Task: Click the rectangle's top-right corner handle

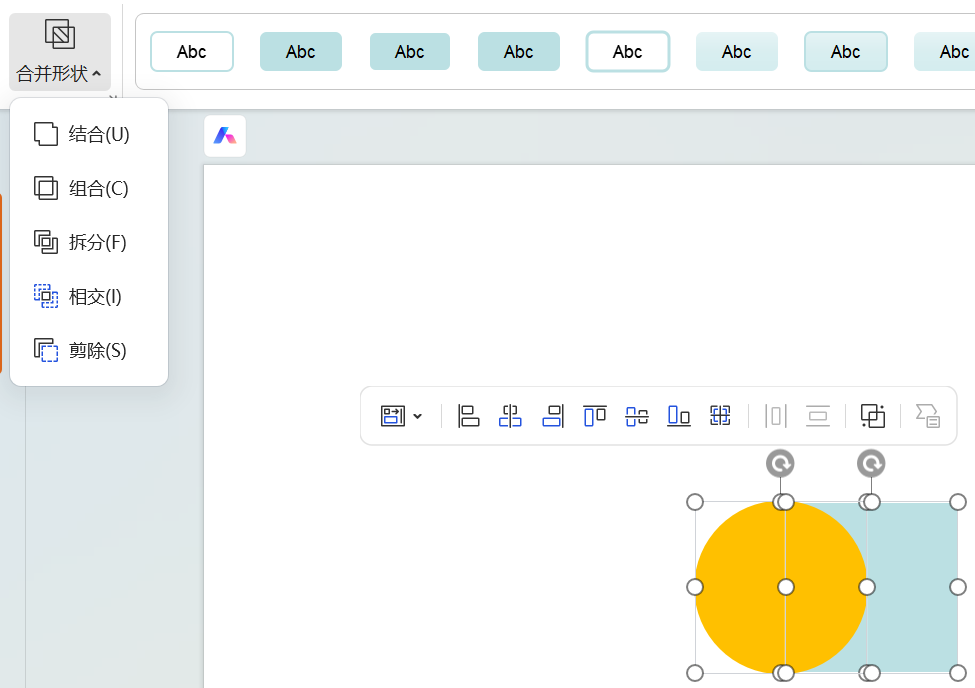Action: [x=958, y=502]
